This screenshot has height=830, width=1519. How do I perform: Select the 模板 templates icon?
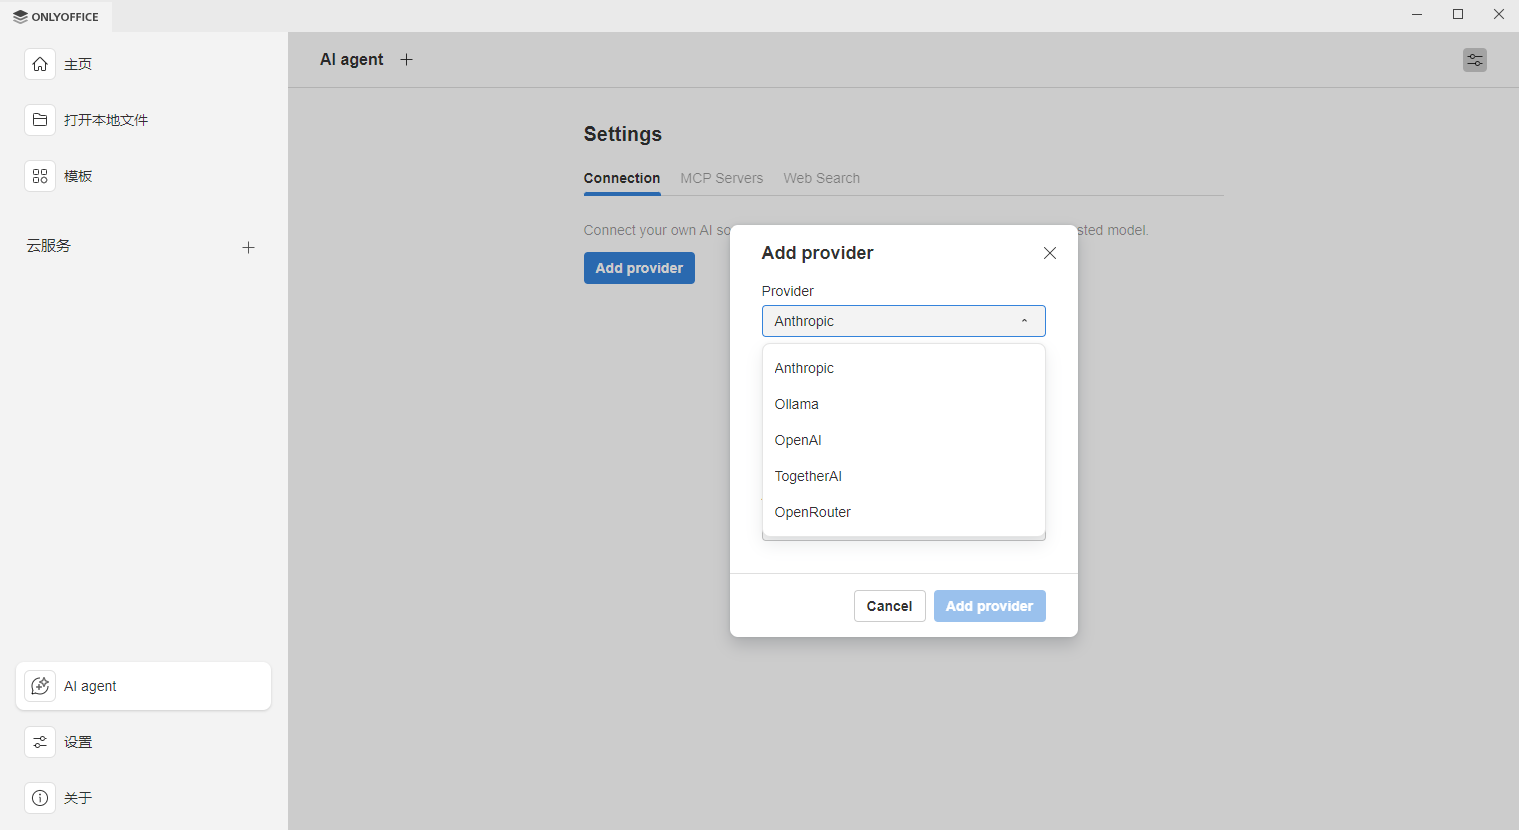click(40, 175)
